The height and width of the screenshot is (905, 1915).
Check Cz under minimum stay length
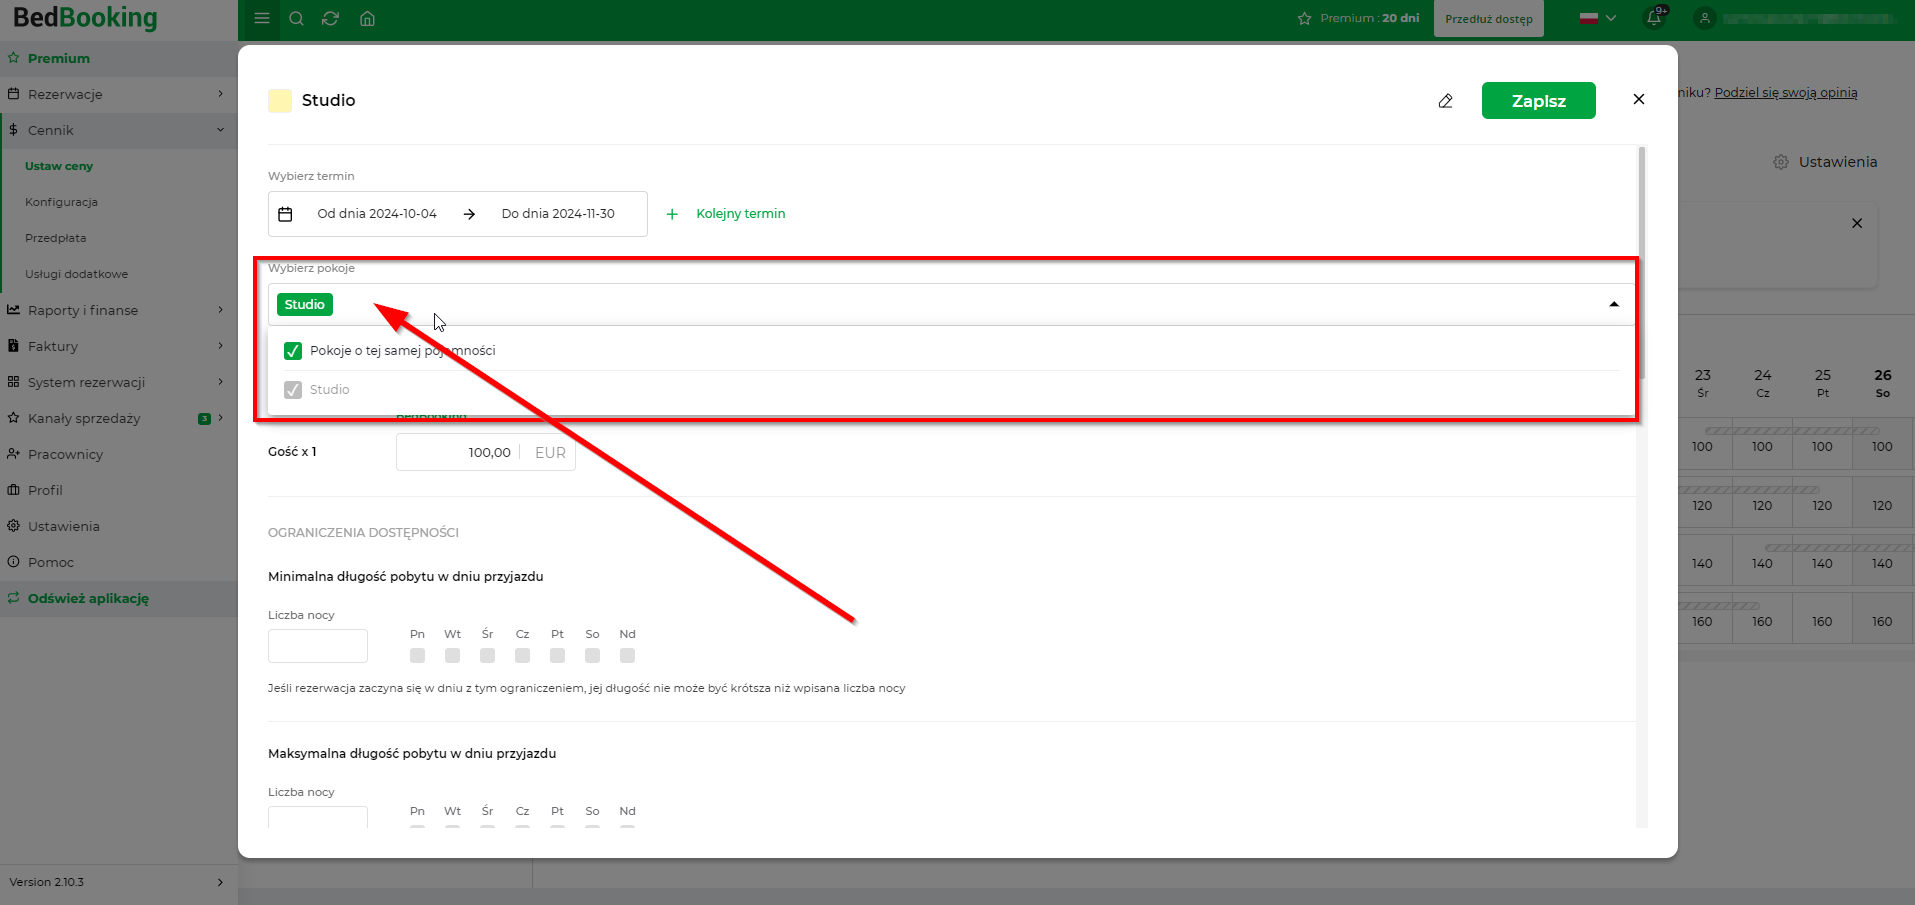pyautogui.click(x=523, y=656)
